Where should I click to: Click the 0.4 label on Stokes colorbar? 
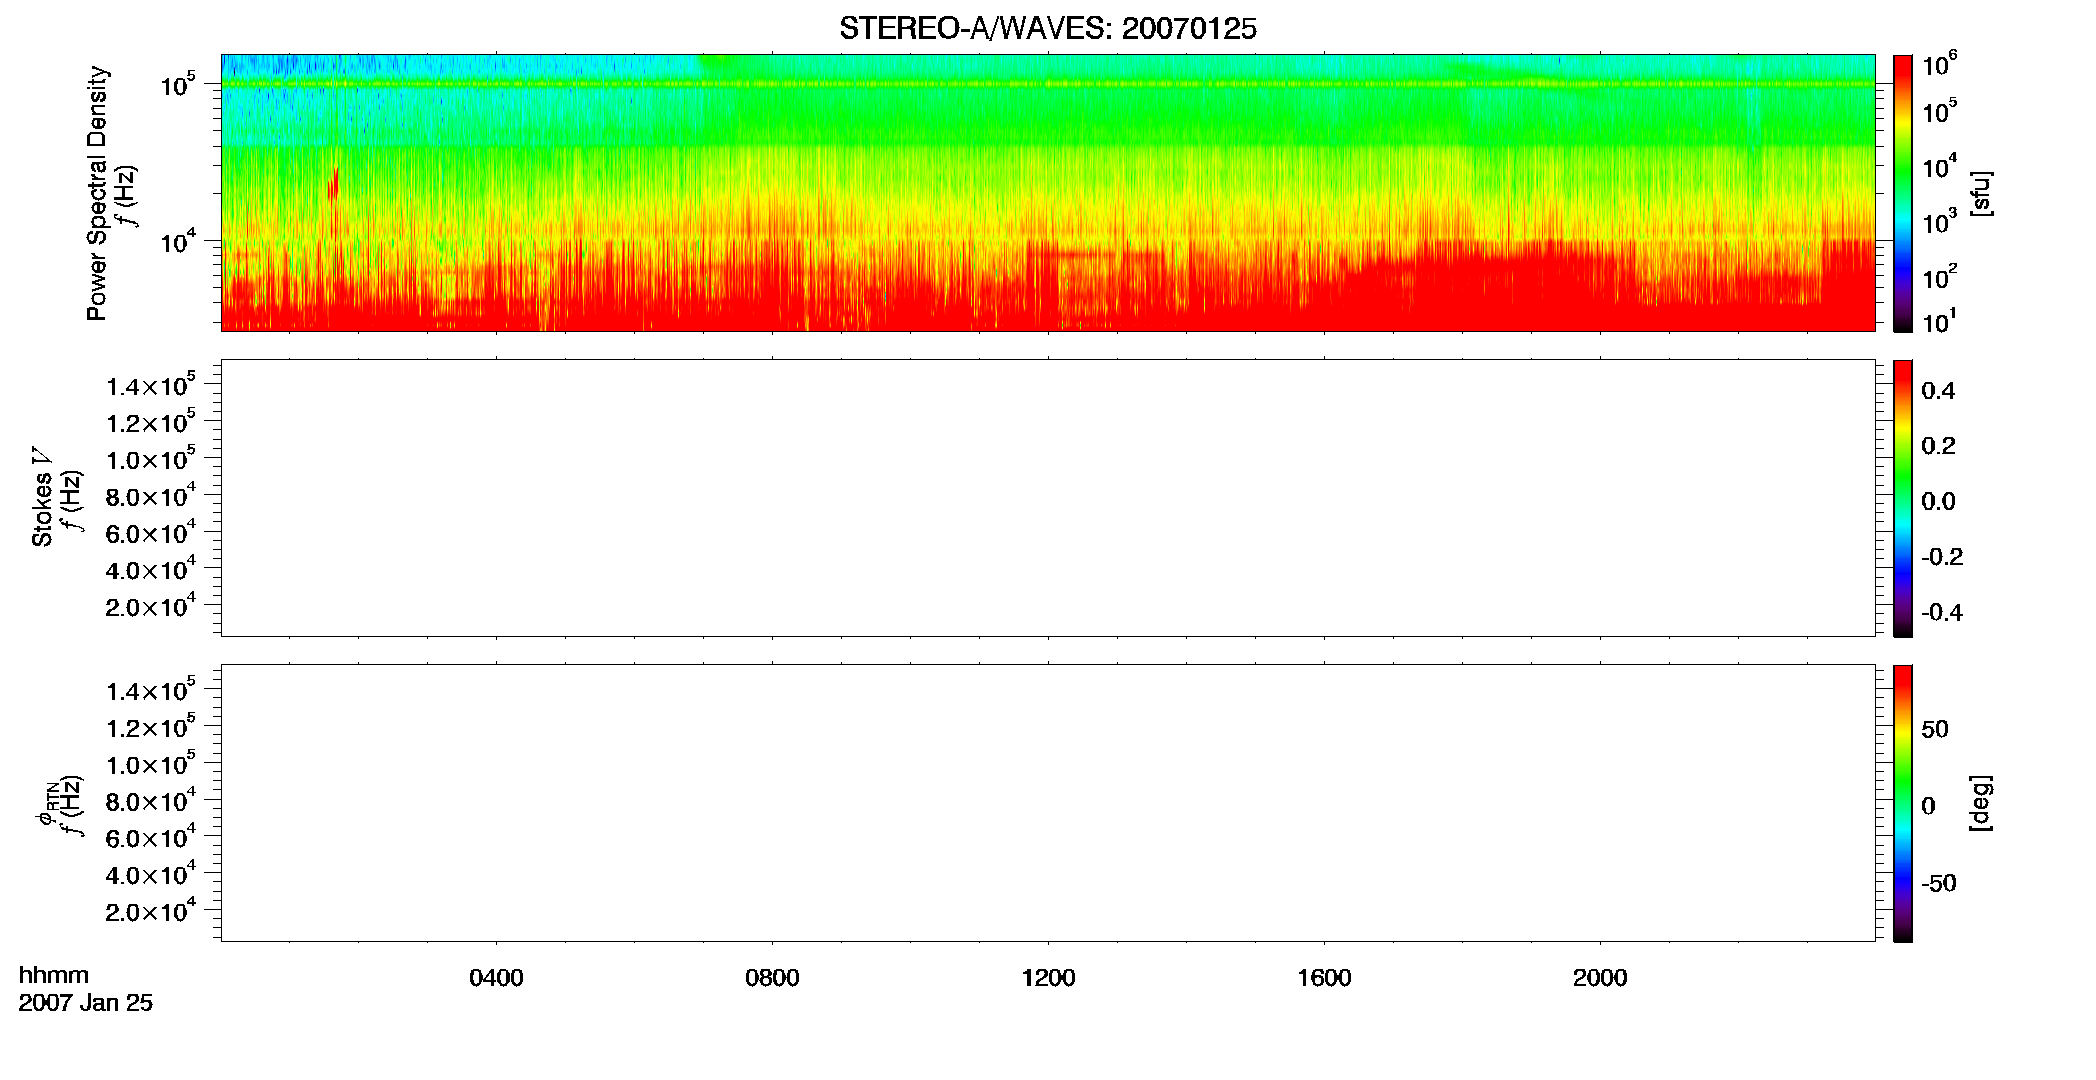tap(1938, 391)
